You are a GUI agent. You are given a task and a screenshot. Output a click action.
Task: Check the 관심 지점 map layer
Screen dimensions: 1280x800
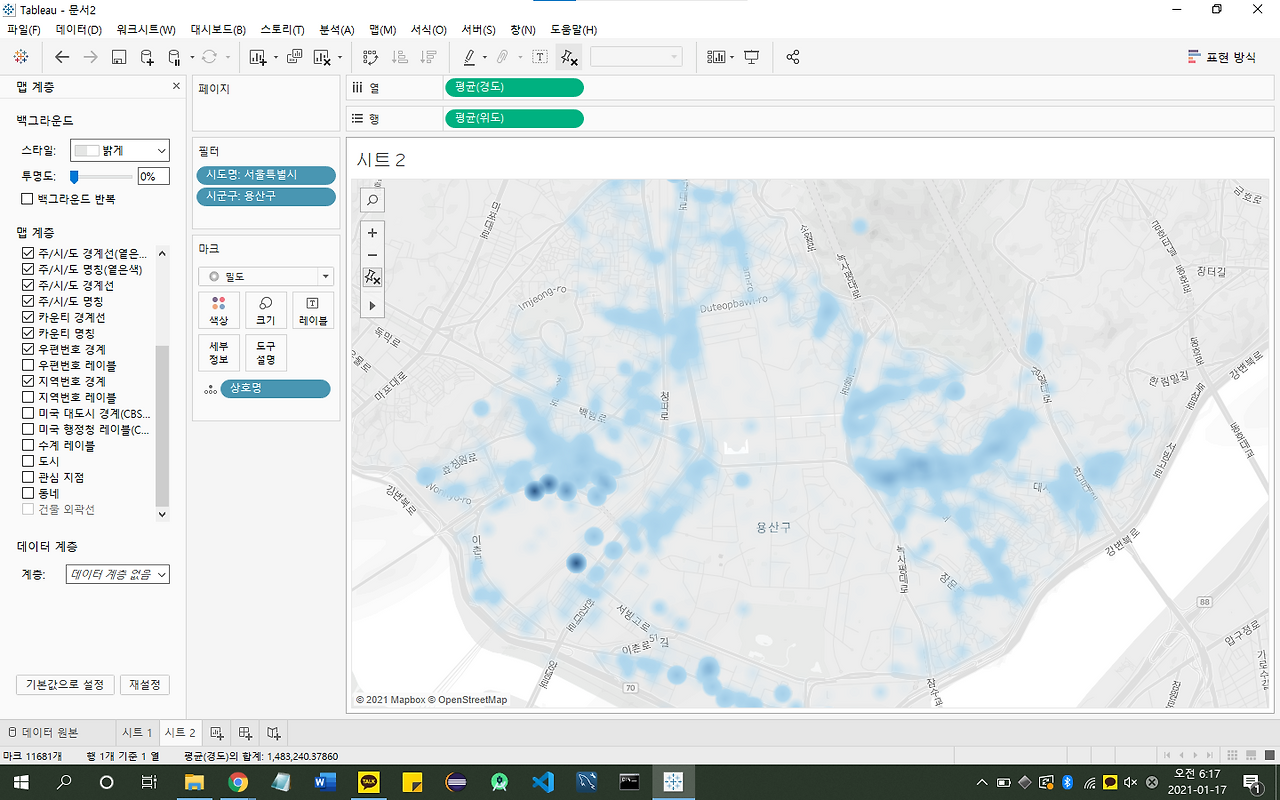click(x=28, y=477)
